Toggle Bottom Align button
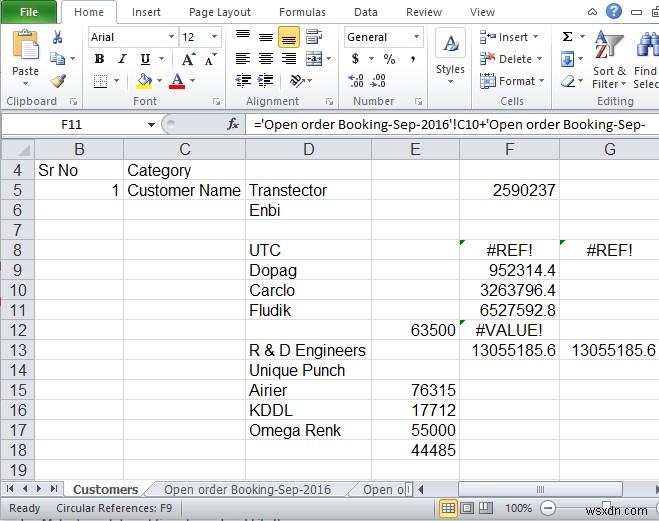The width and height of the screenshot is (659, 521). [289, 37]
